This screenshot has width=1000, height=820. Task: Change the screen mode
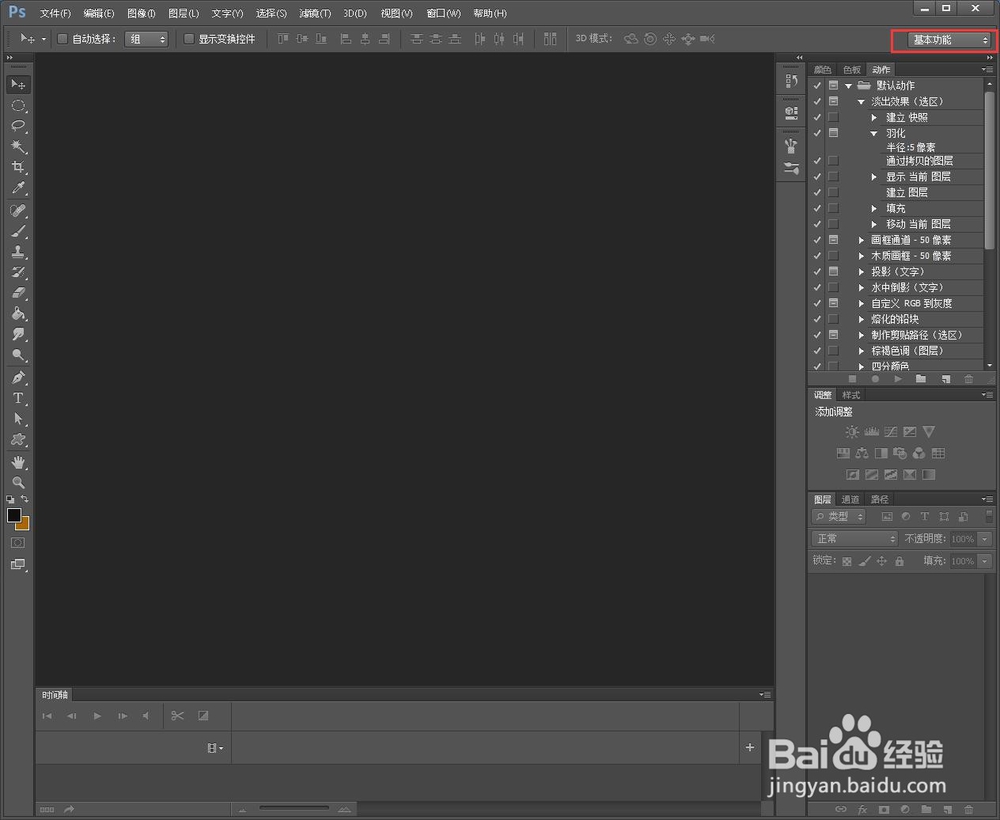[x=18, y=564]
